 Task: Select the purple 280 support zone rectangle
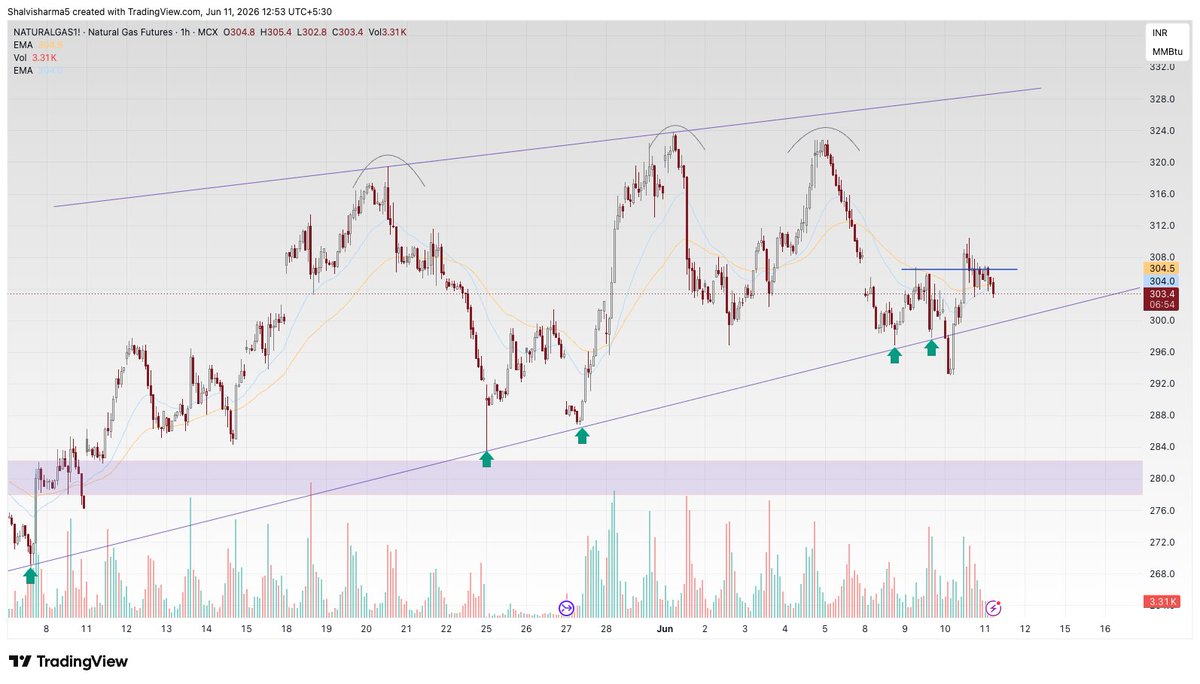(x=575, y=477)
